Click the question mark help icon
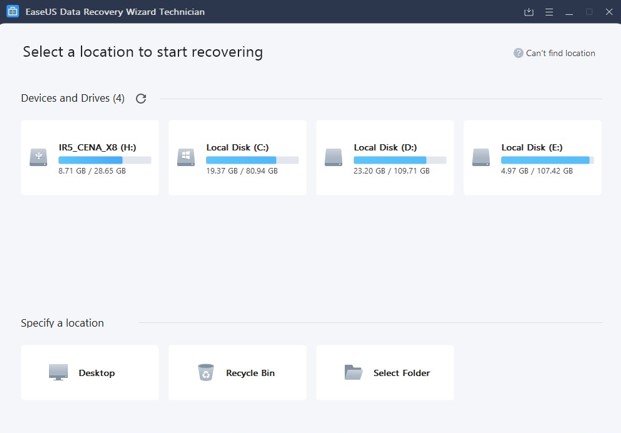Image resolution: width=621 pixels, height=433 pixels. (x=518, y=53)
